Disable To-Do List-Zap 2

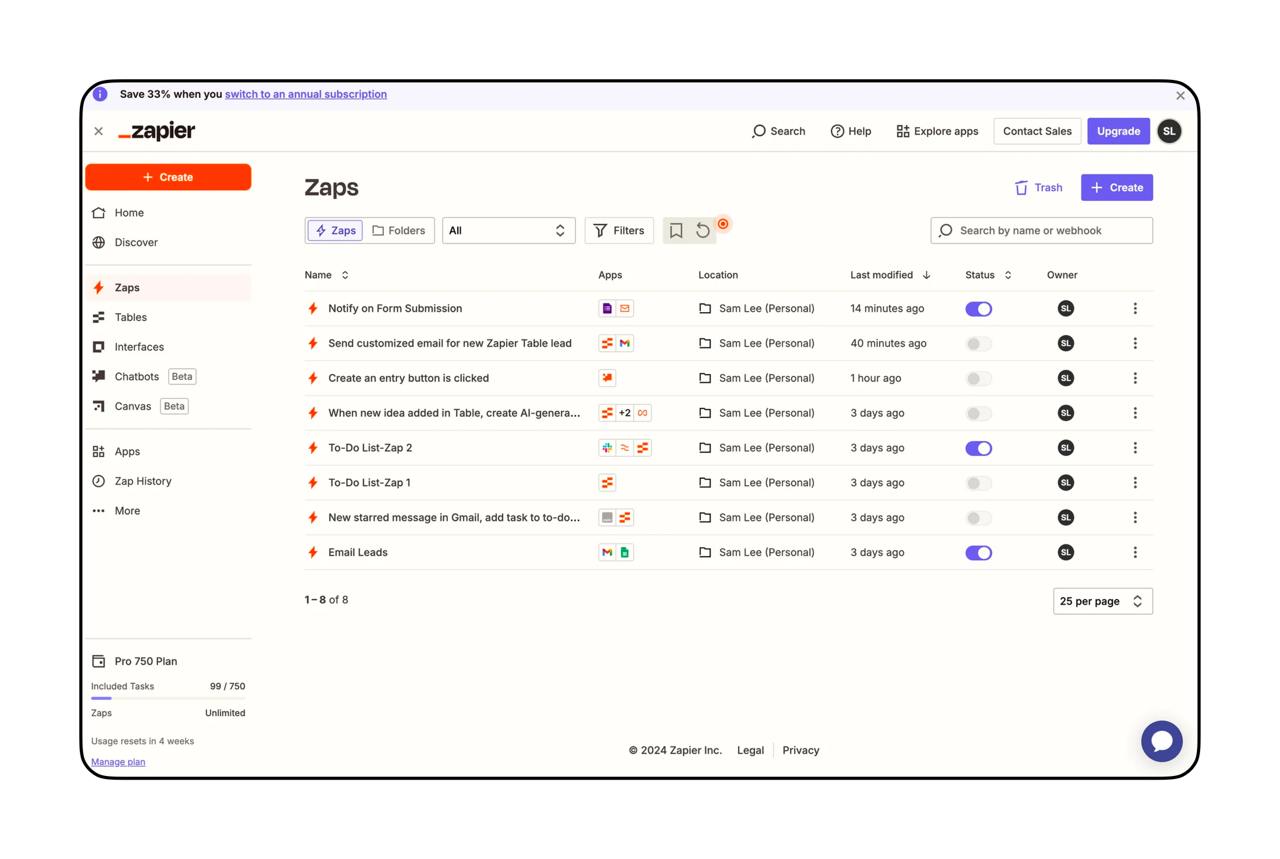click(979, 448)
